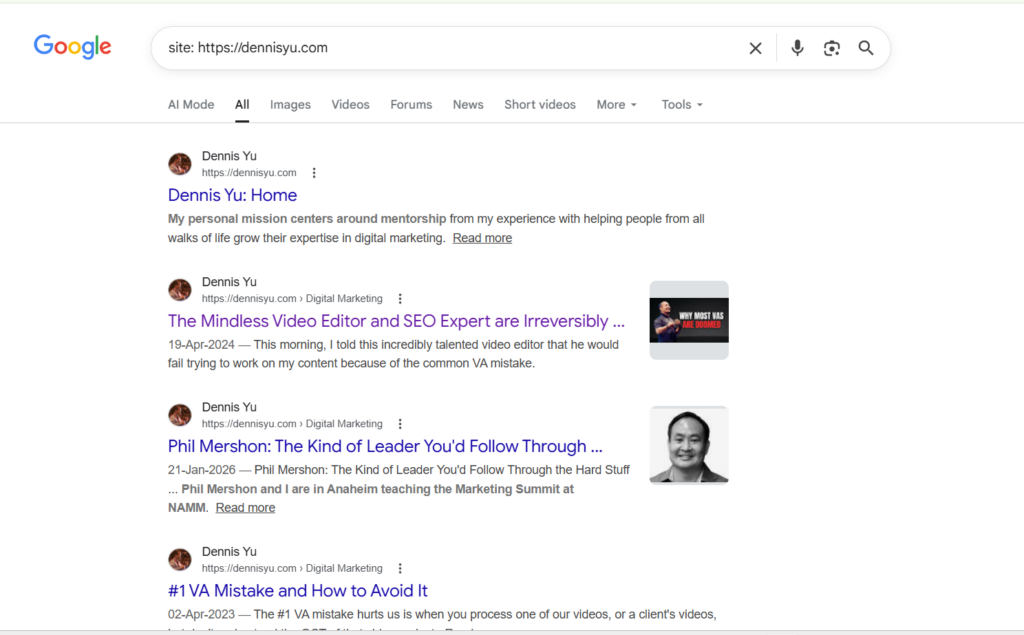1024x635 pixels.
Task: Open Phil Mershon leader article link
Action: point(385,446)
